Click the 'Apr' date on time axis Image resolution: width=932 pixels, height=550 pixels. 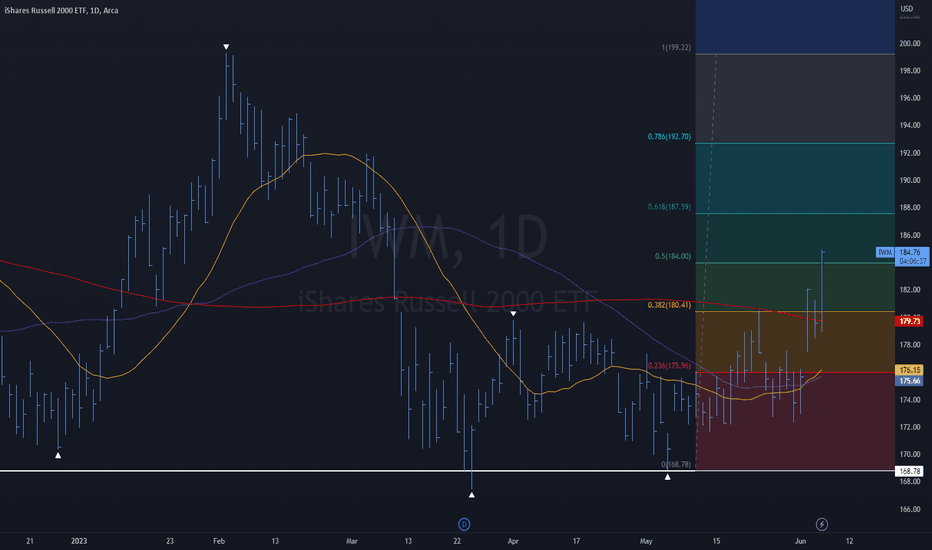pos(513,541)
